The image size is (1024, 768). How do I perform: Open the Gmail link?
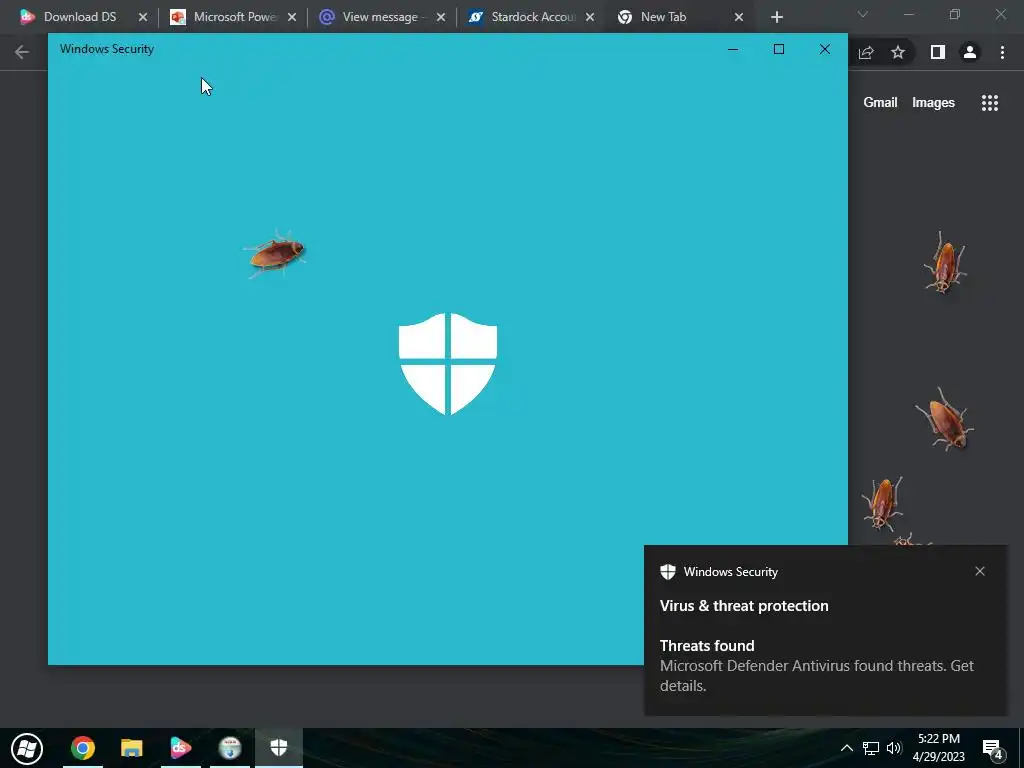[x=880, y=103]
